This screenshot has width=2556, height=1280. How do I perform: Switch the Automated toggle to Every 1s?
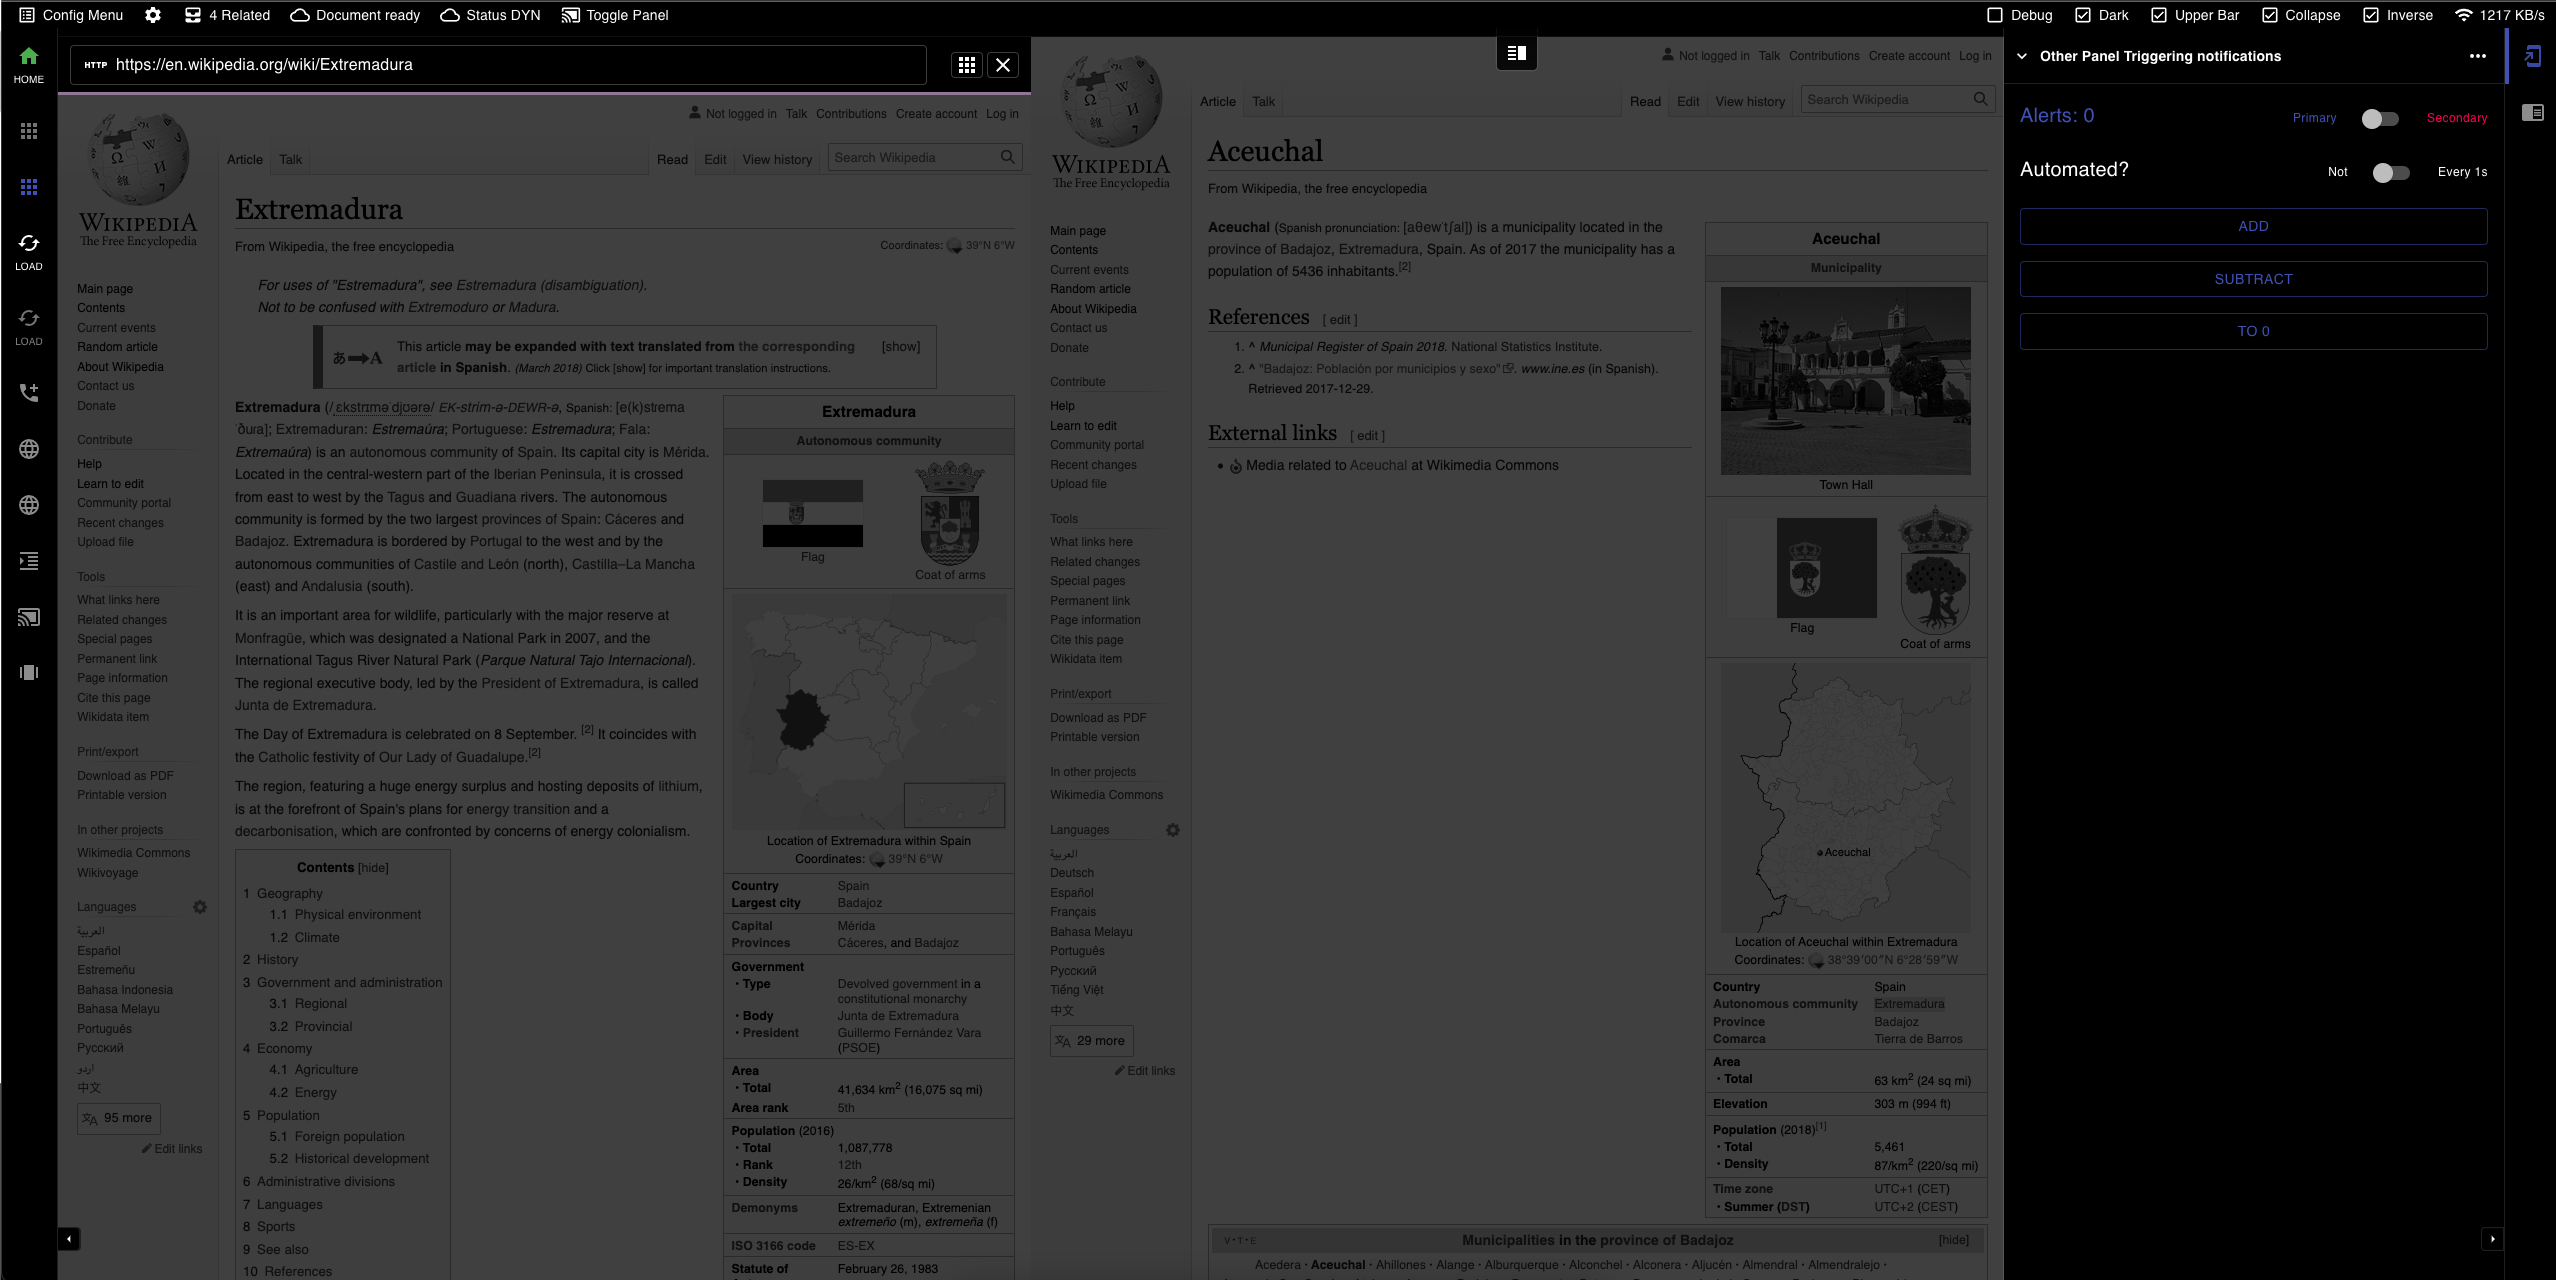[x=2391, y=172]
